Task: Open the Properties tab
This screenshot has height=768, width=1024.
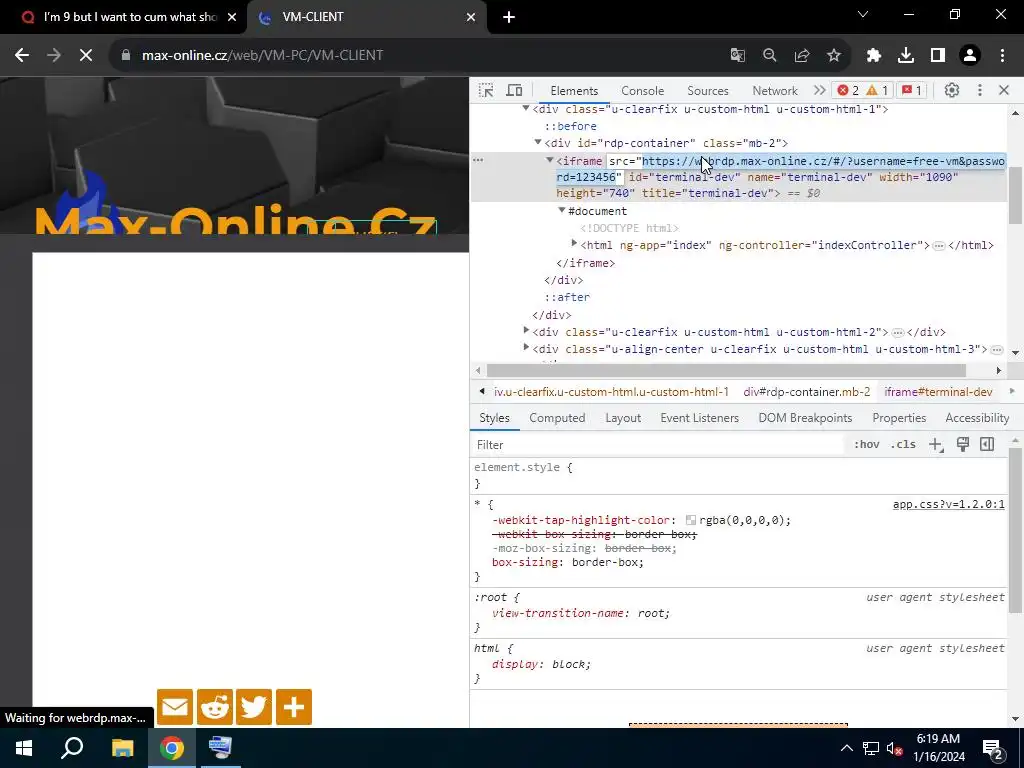Action: [899, 418]
